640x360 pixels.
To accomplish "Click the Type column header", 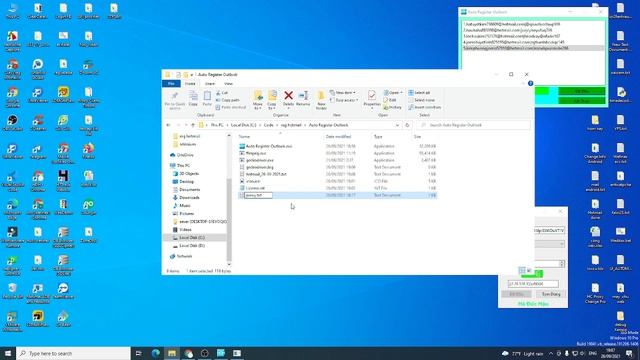I will (378, 137).
